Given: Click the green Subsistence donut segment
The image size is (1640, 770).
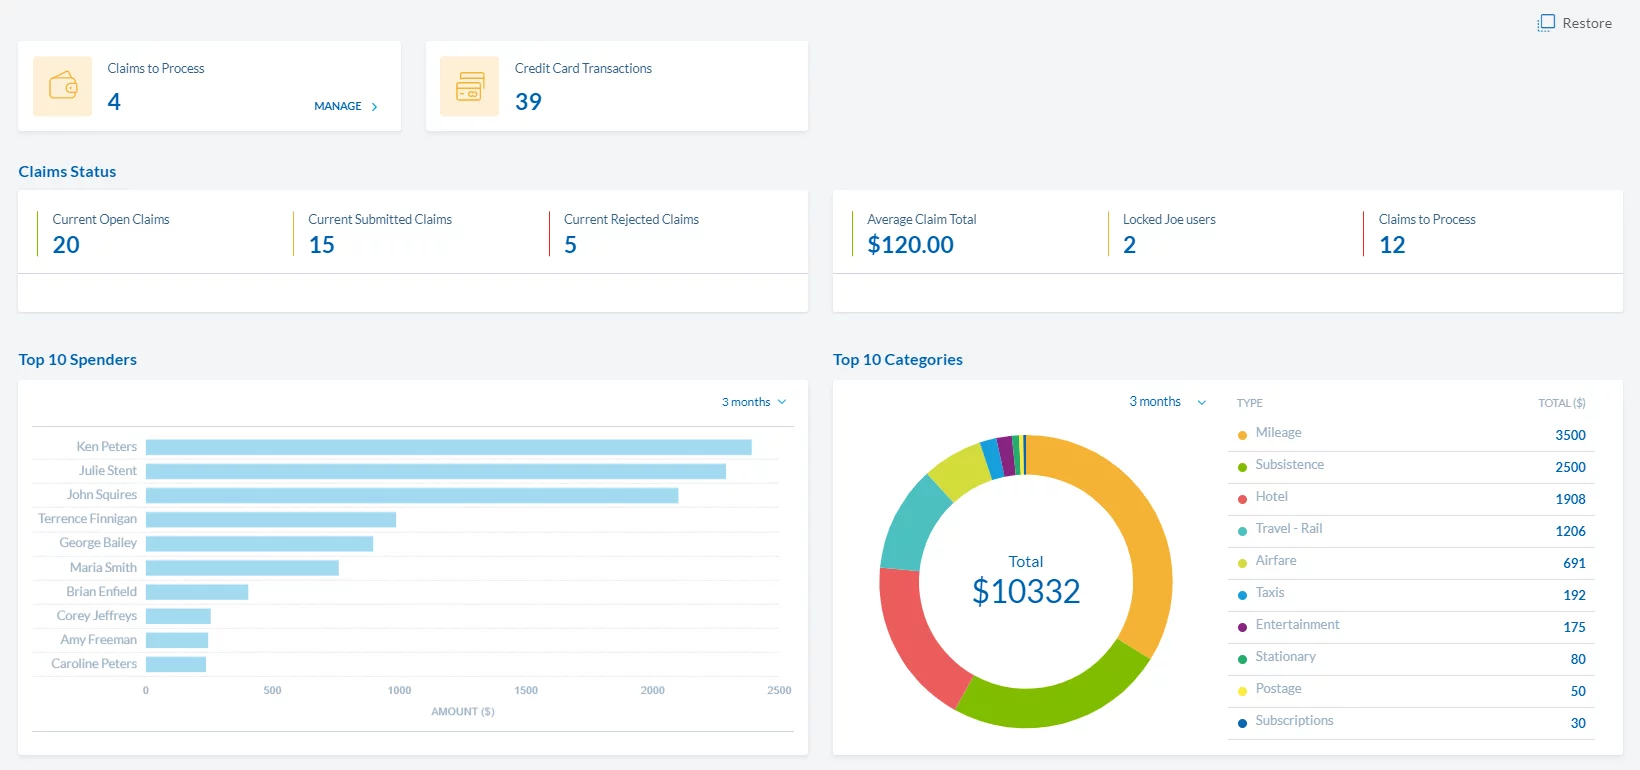Looking at the screenshot, I should point(1050,701).
